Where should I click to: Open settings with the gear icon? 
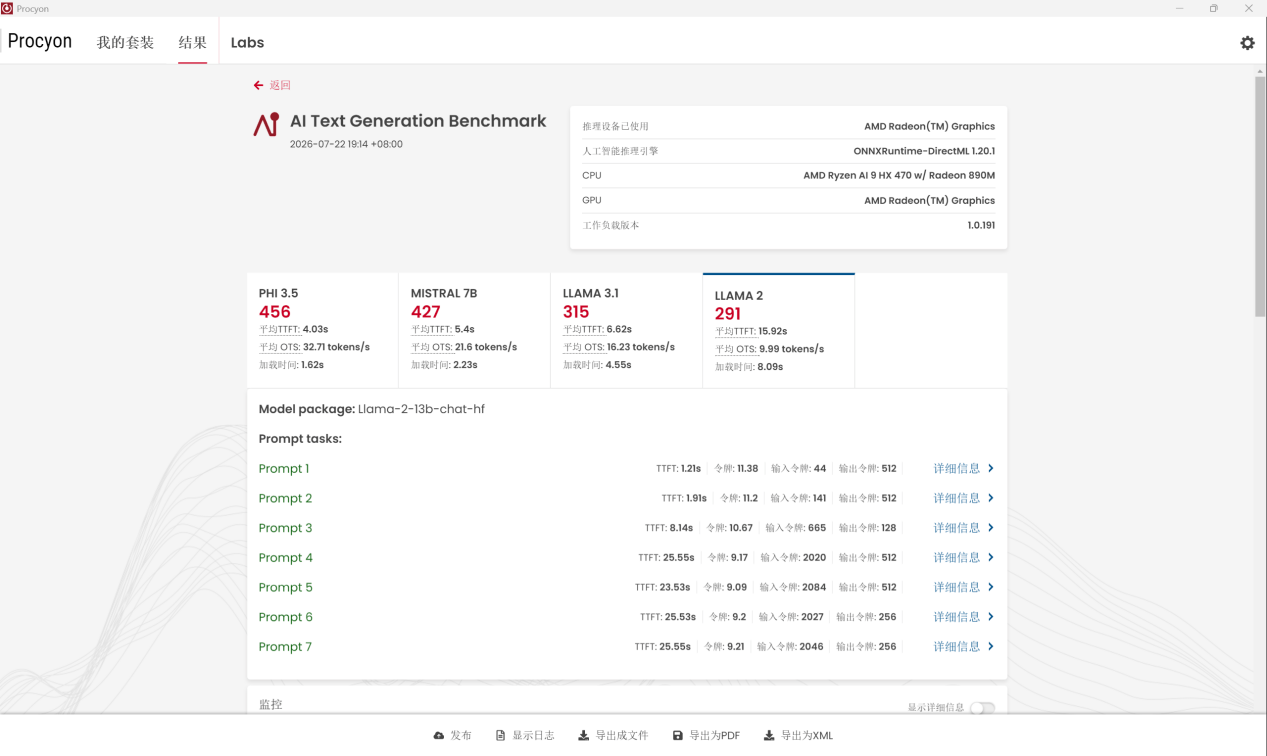pos(1247,43)
